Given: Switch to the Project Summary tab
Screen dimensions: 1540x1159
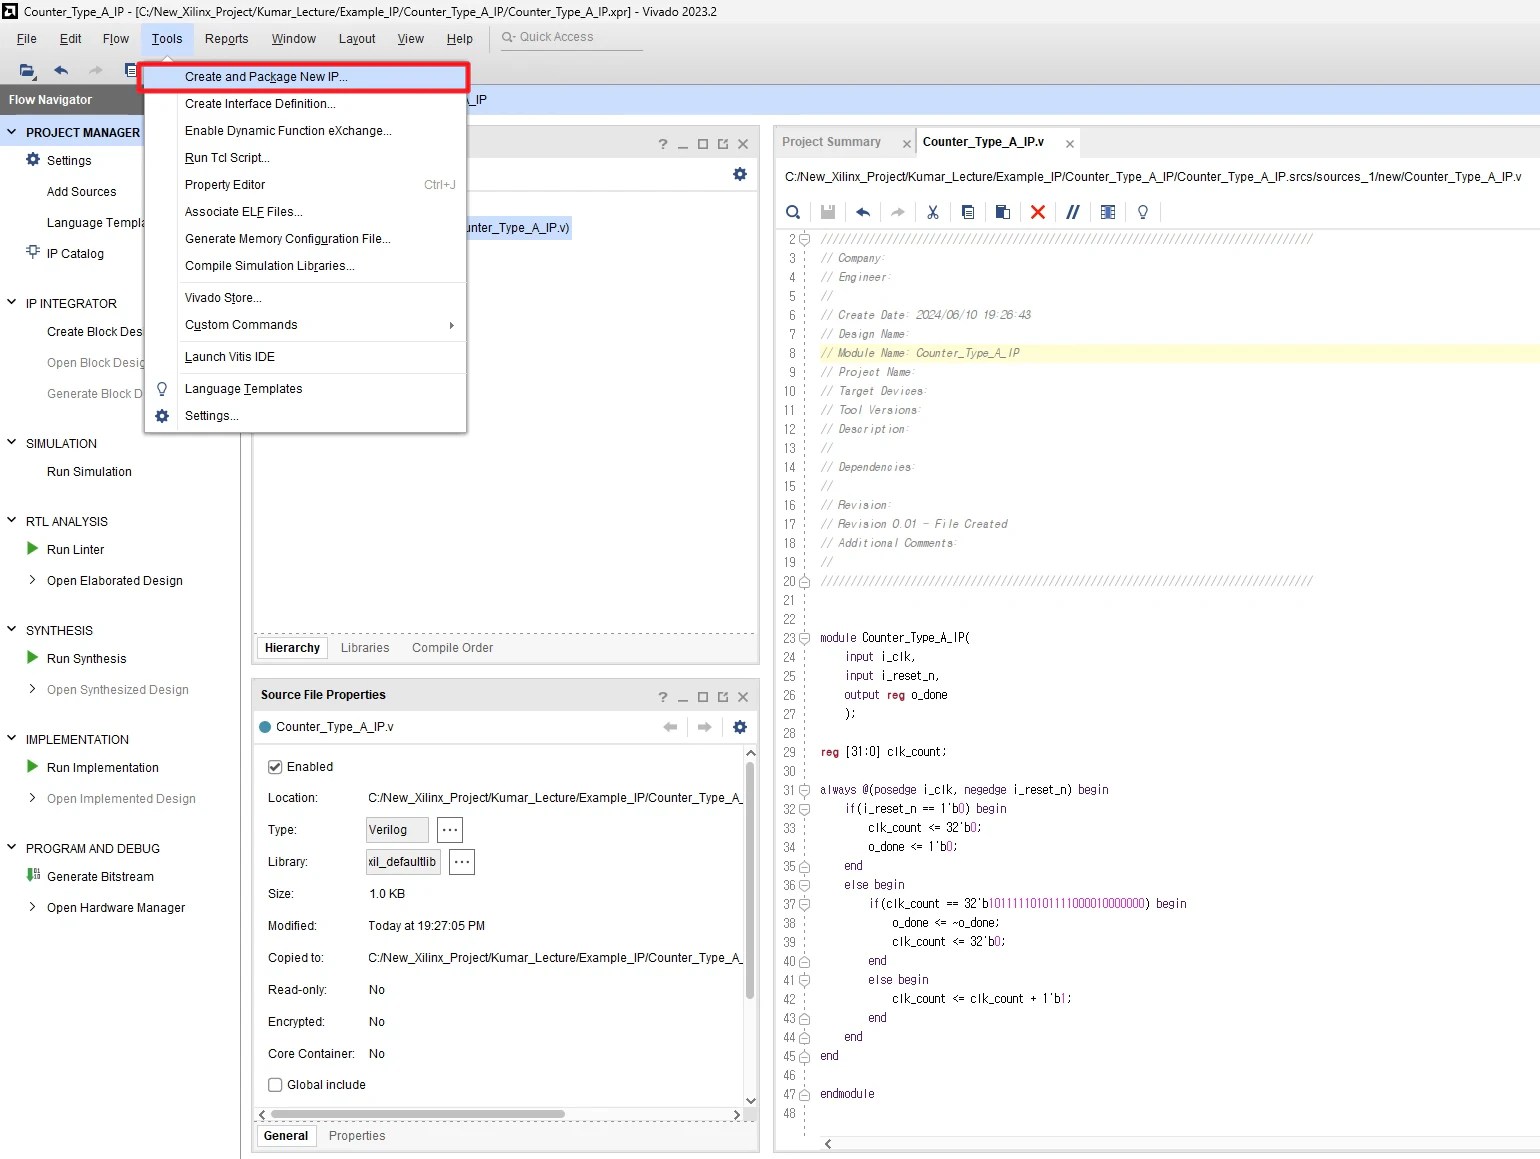Looking at the screenshot, I should (x=832, y=142).
